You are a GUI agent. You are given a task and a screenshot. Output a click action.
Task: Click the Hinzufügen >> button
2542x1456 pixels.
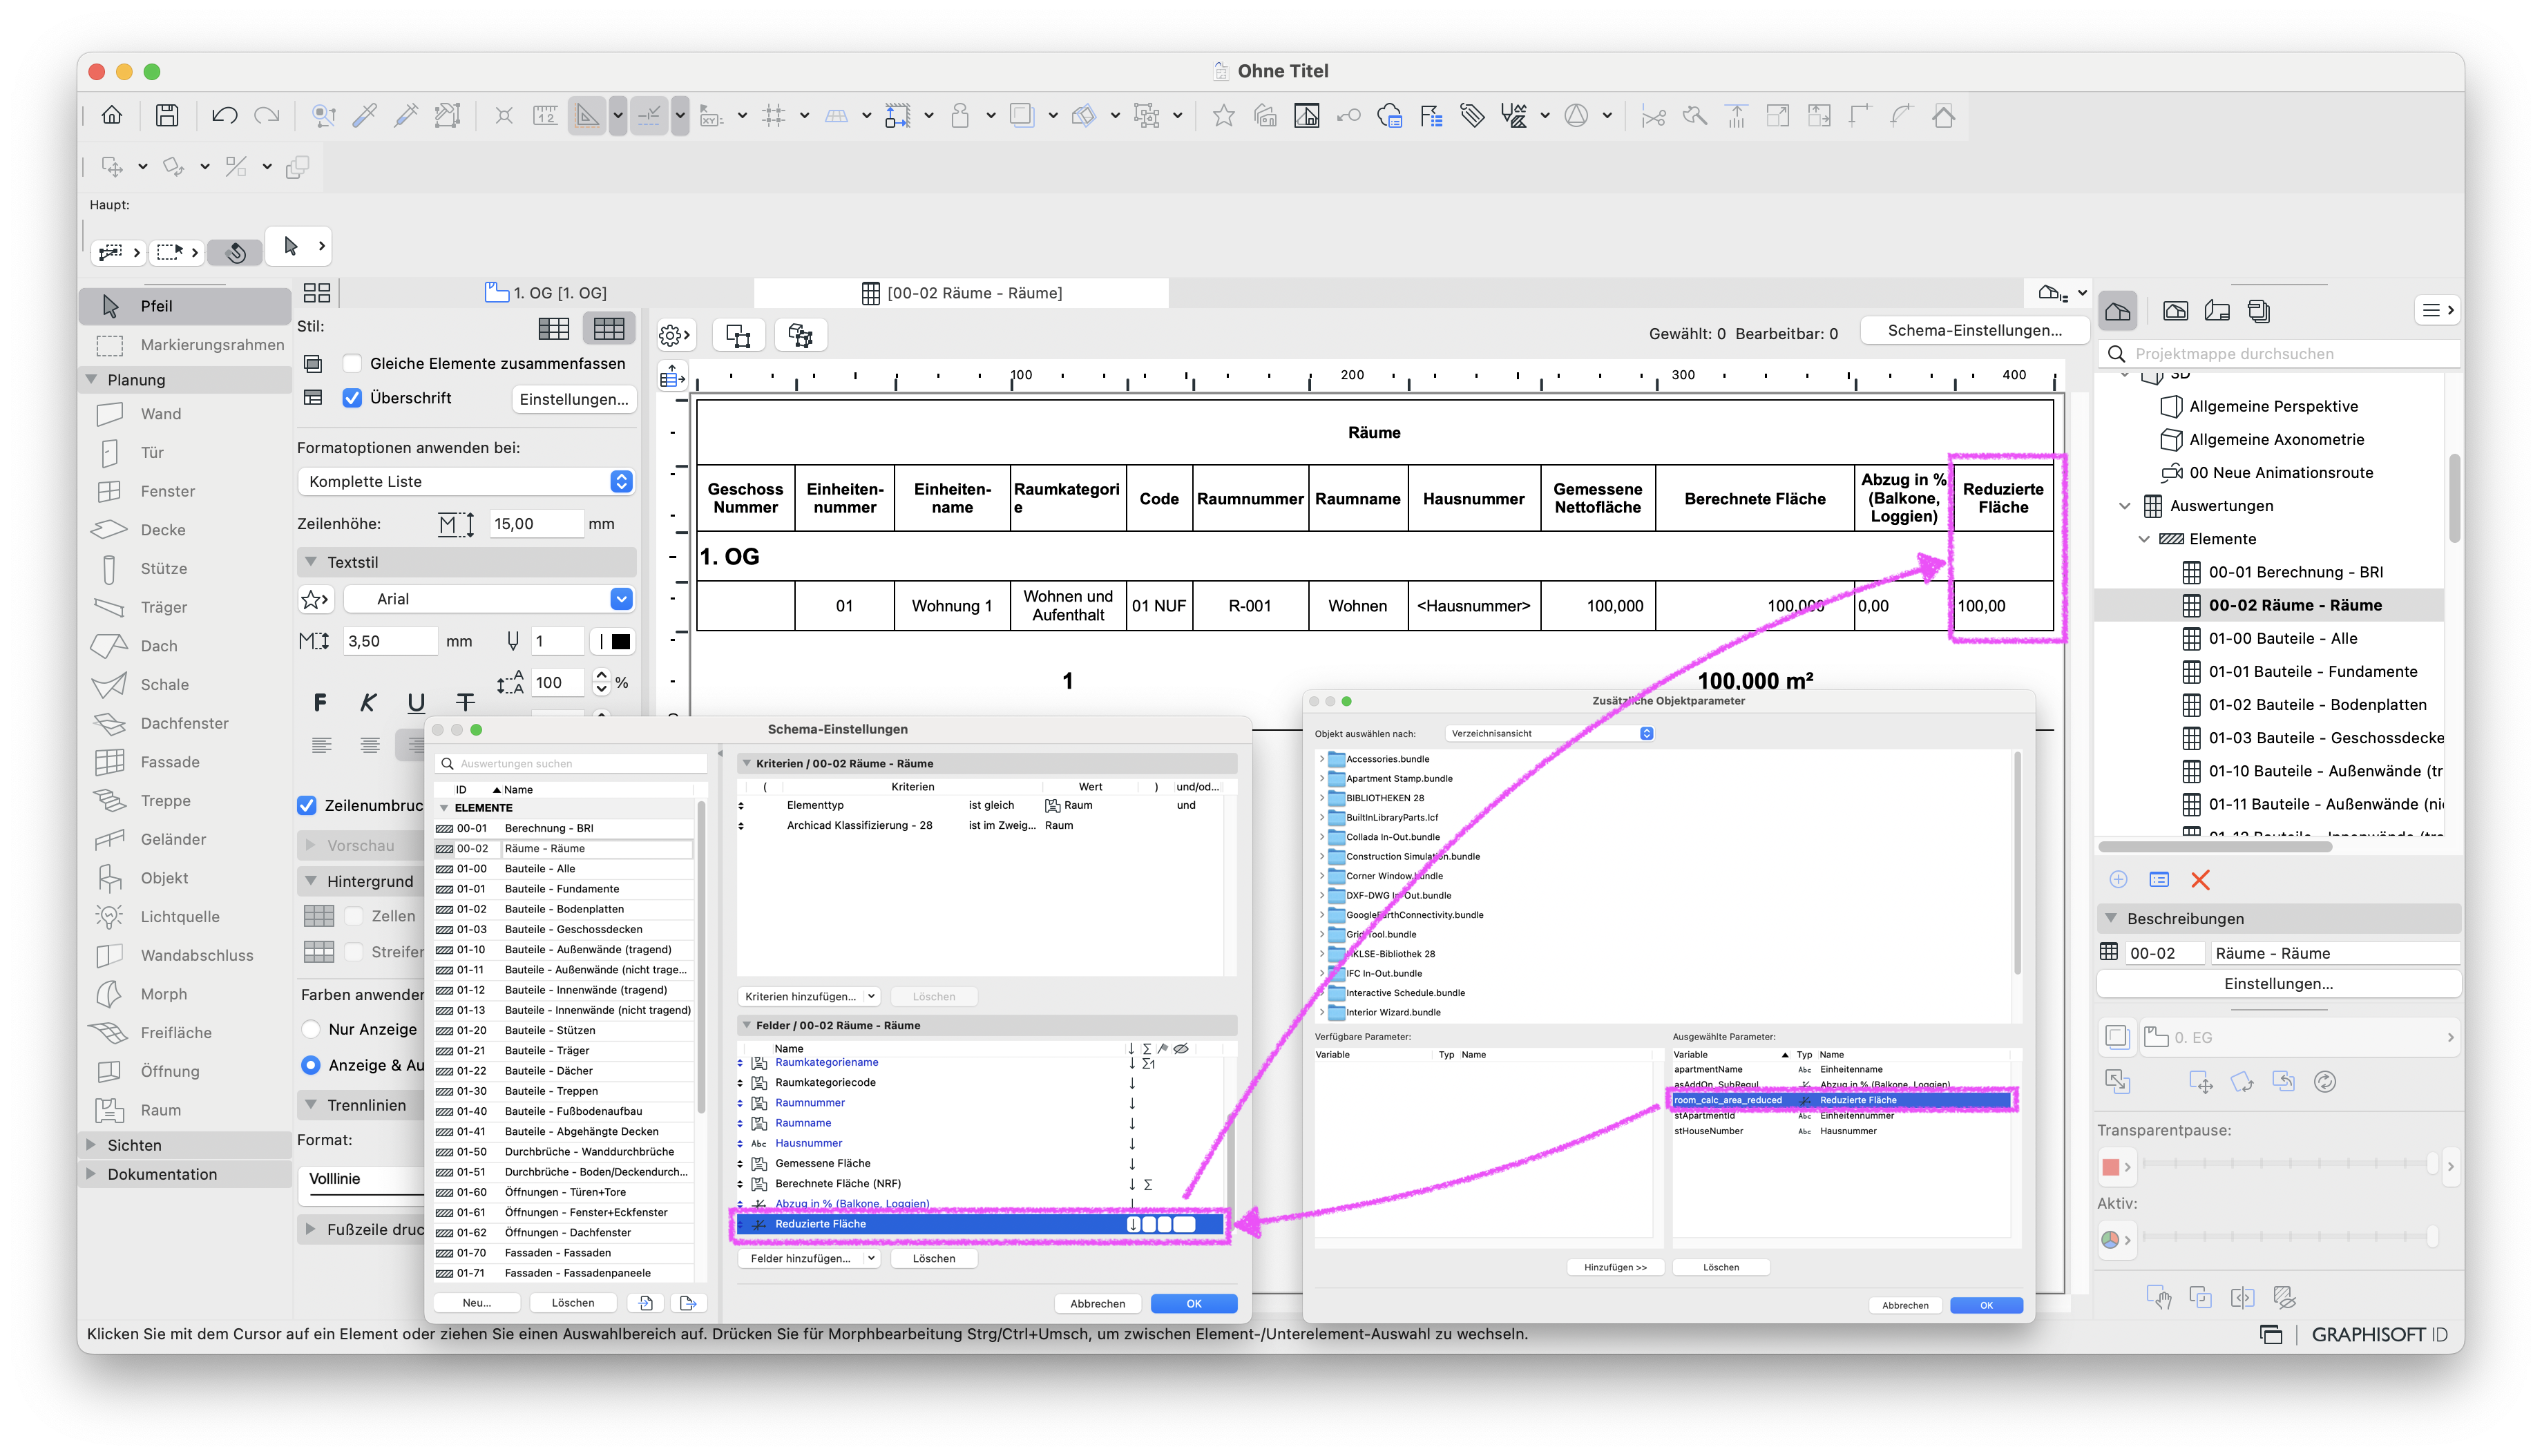pos(1615,1268)
